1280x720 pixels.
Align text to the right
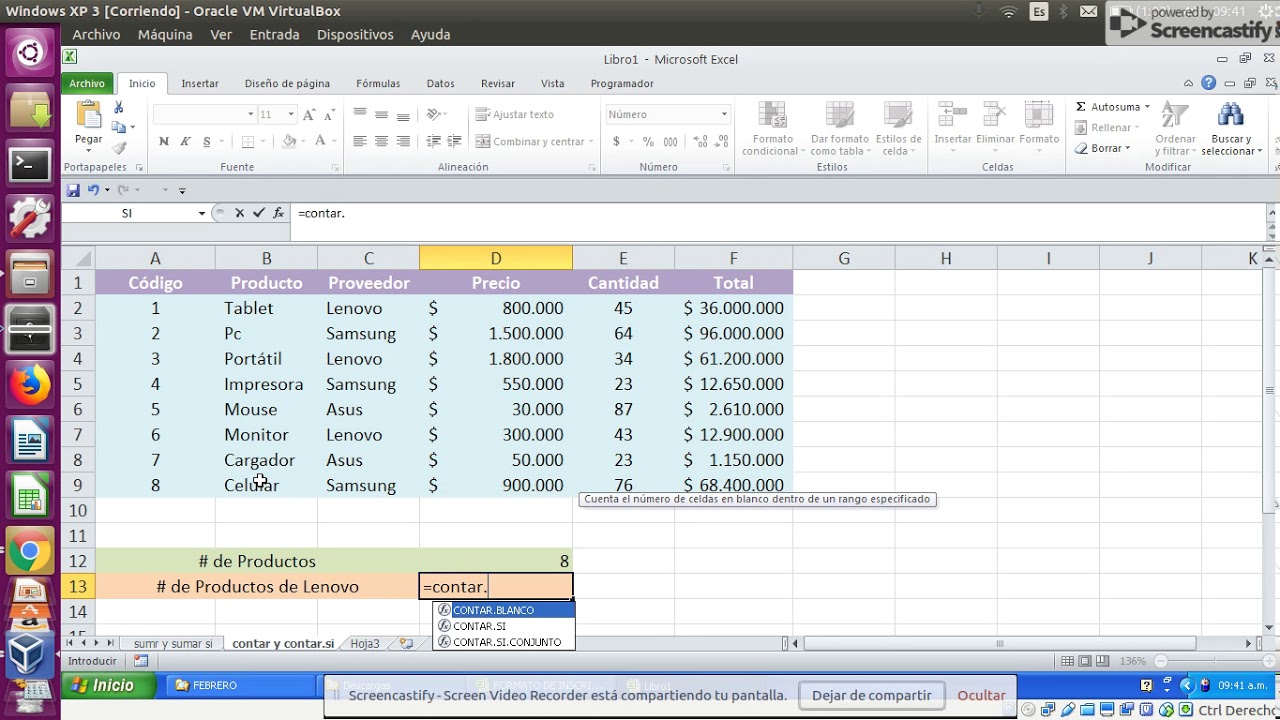tap(403, 141)
